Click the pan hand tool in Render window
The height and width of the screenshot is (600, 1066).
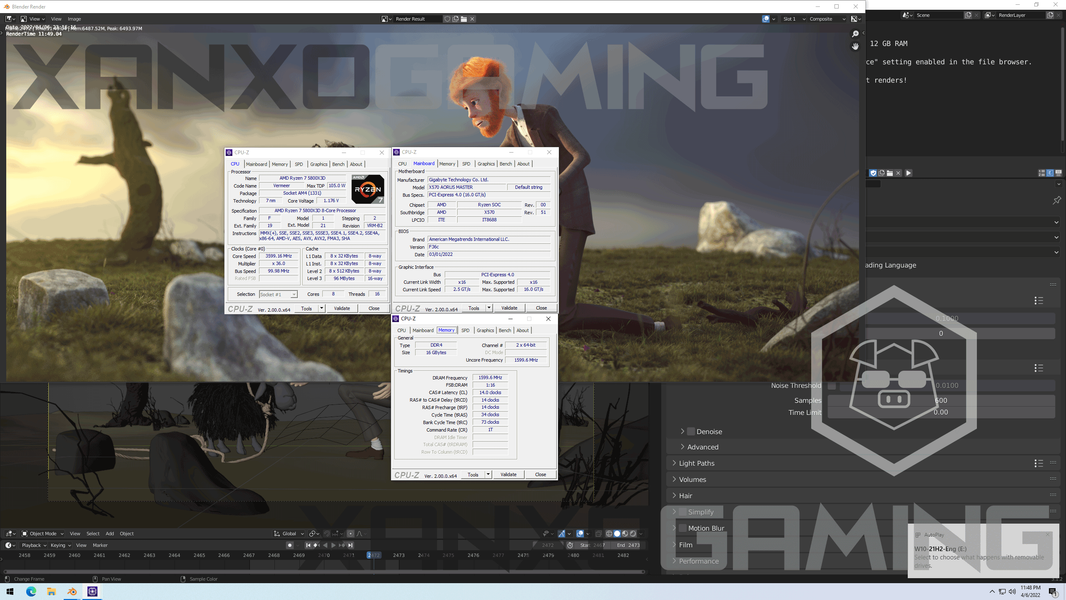pyautogui.click(x=855, y=46)
